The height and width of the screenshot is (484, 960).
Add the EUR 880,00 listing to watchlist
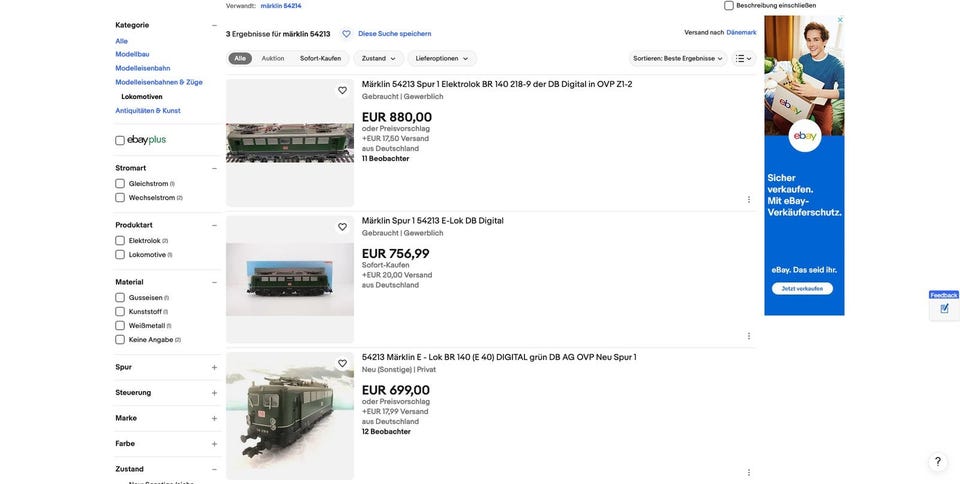[x=342, y=91]
